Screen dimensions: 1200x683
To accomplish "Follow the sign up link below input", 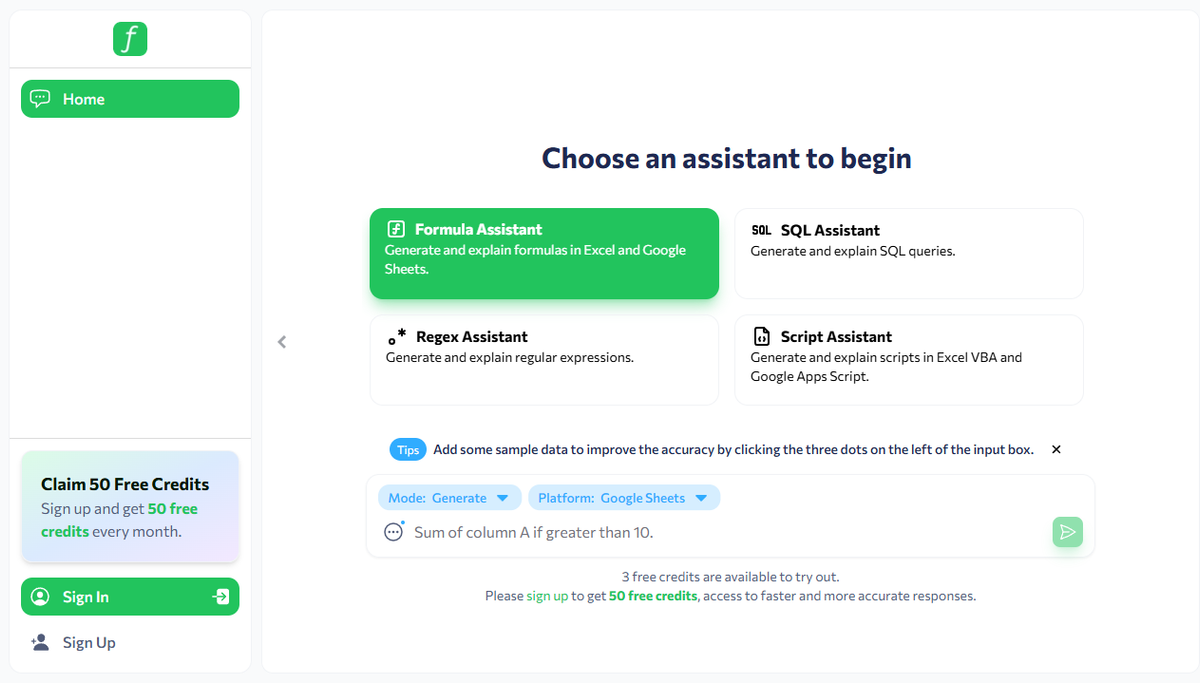I will pyautogui.click(x=547, y=596).
